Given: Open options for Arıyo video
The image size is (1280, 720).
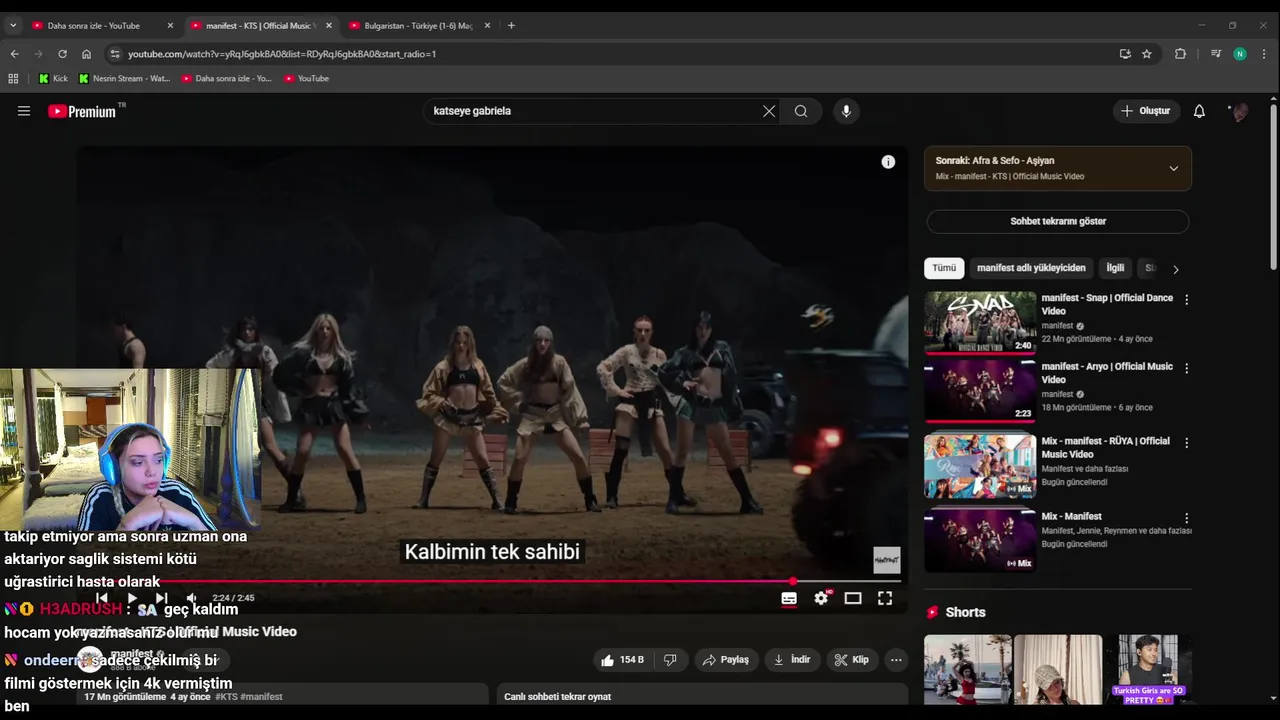Looking at the screenshot, I should pos(1187,368).
